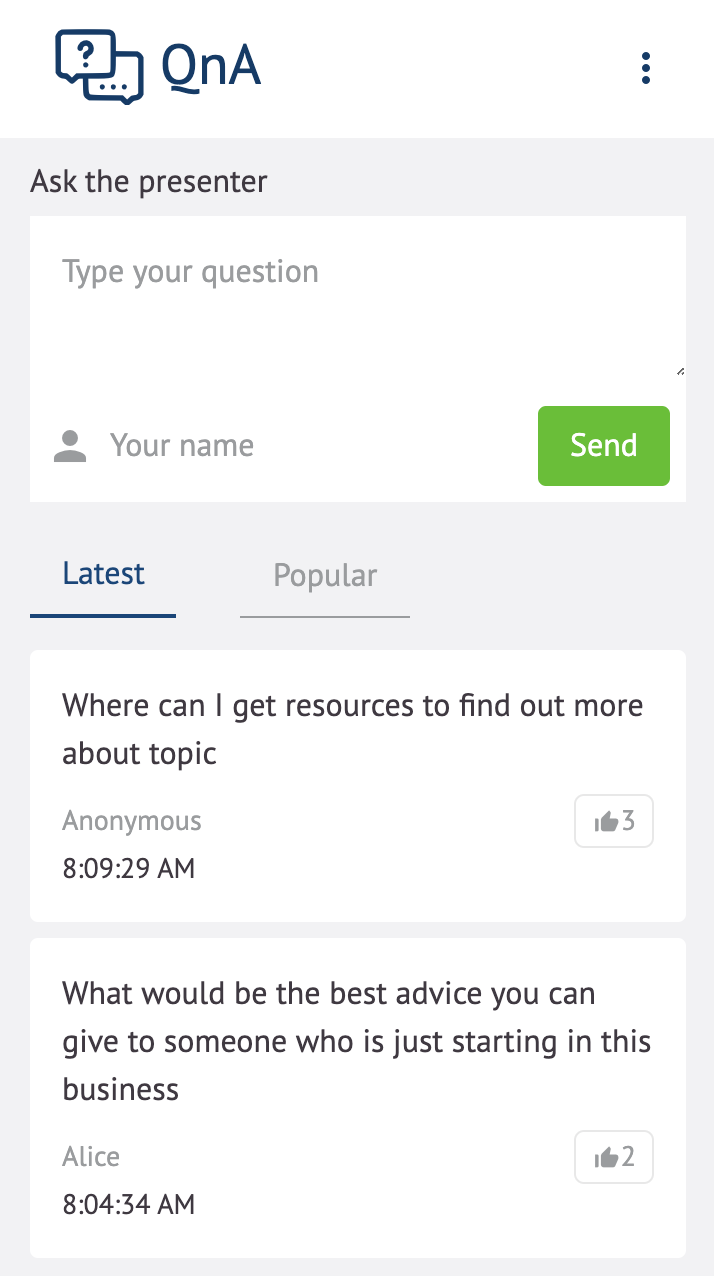Click the timestamp 8:09:29 AM
Screen dimensions: 714x1276
click(128, 868)
